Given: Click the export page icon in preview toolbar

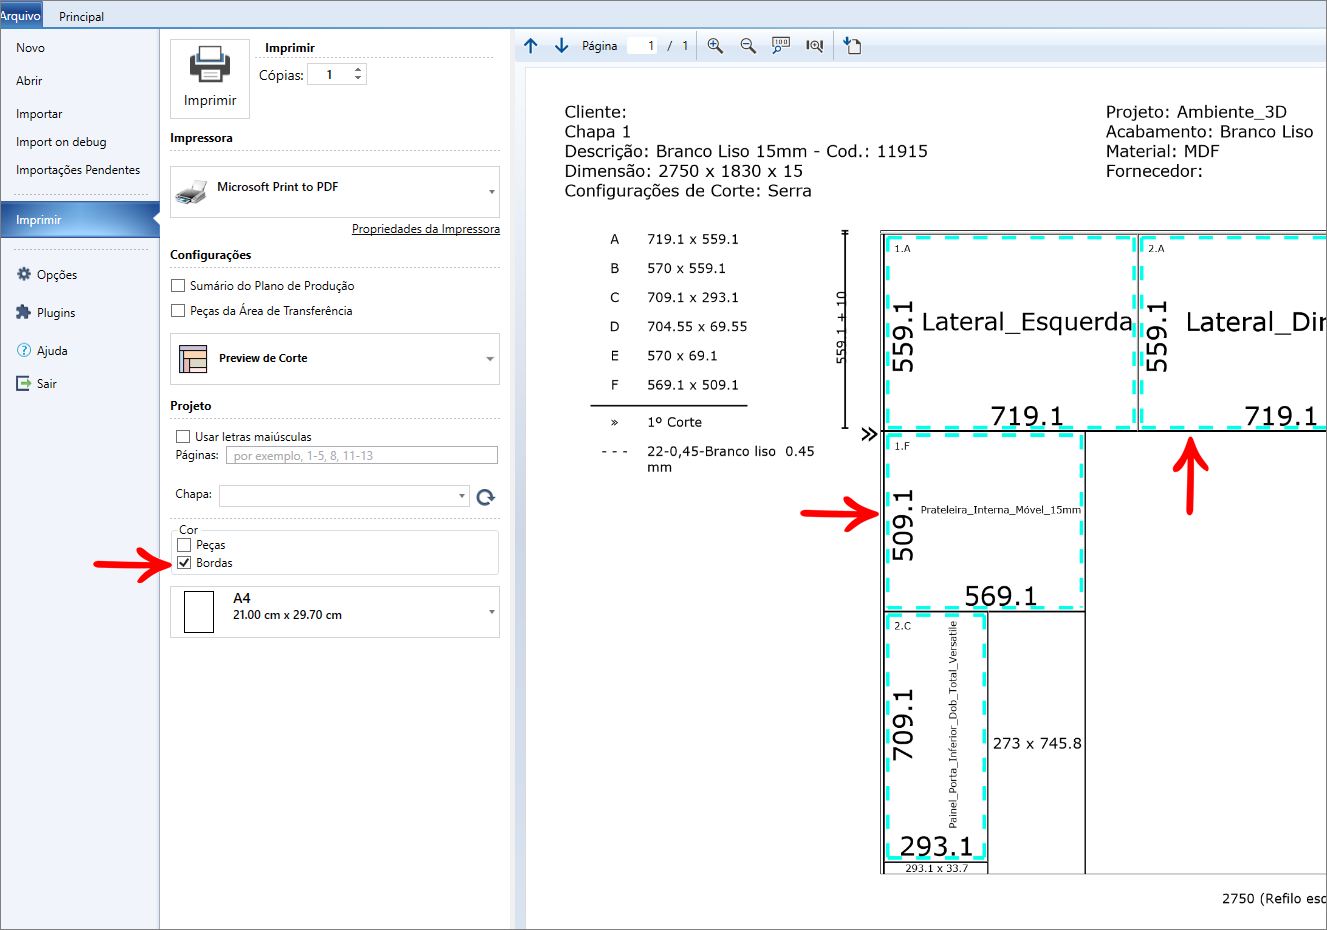Looking at the screenshot, I should tap(852, 46).
